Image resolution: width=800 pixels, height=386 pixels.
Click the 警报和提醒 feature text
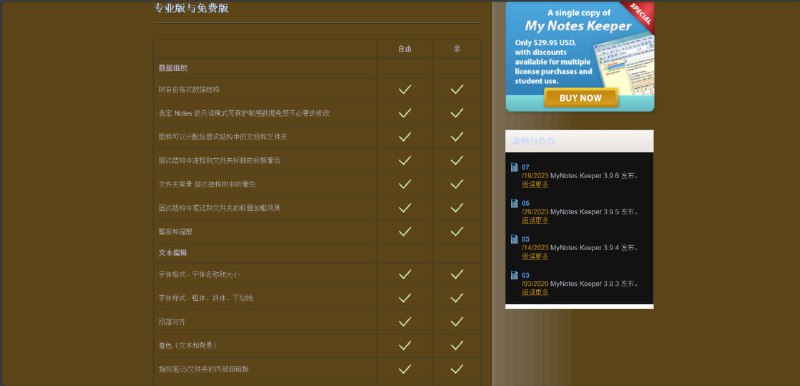pyautogui.click(x=175, y=231)
